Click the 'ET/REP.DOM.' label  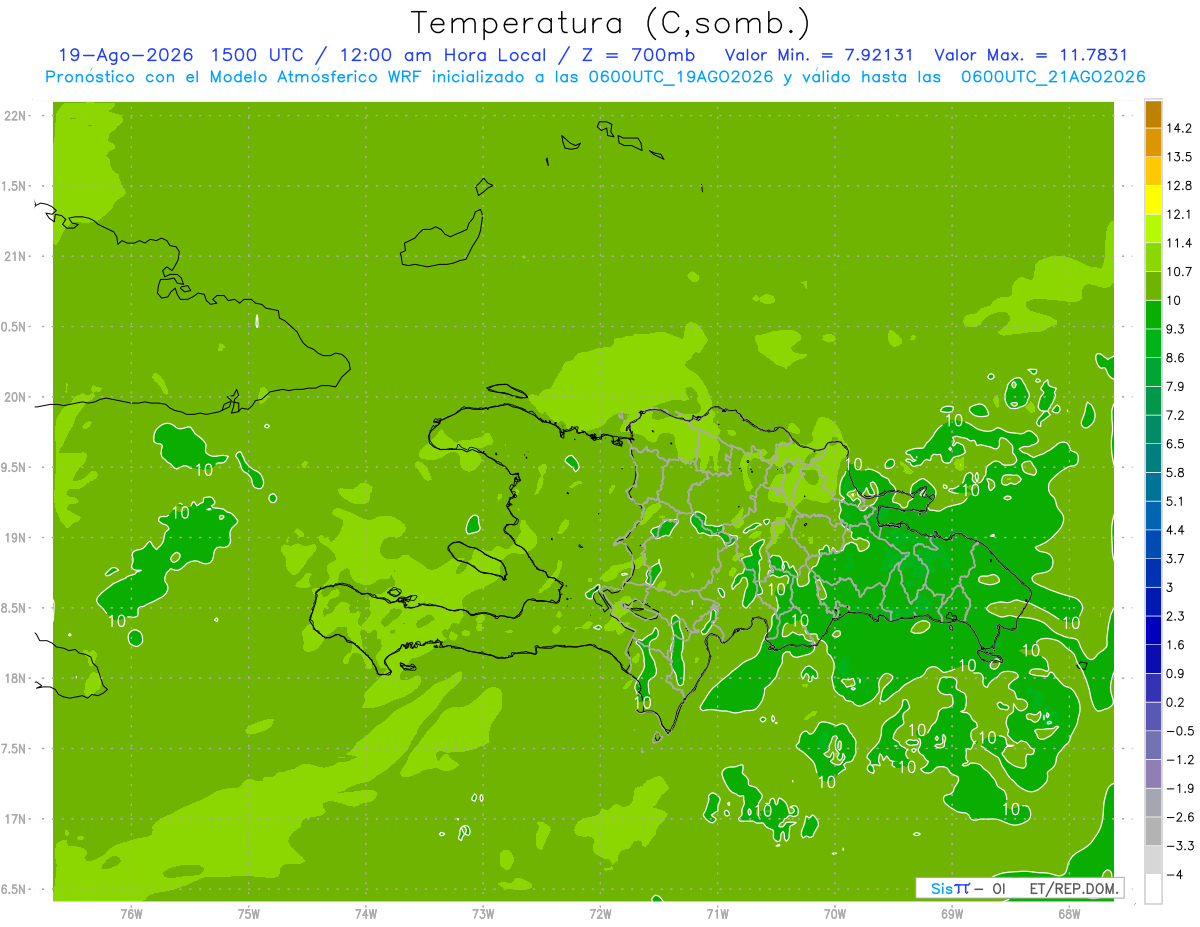pos(1072,888)
